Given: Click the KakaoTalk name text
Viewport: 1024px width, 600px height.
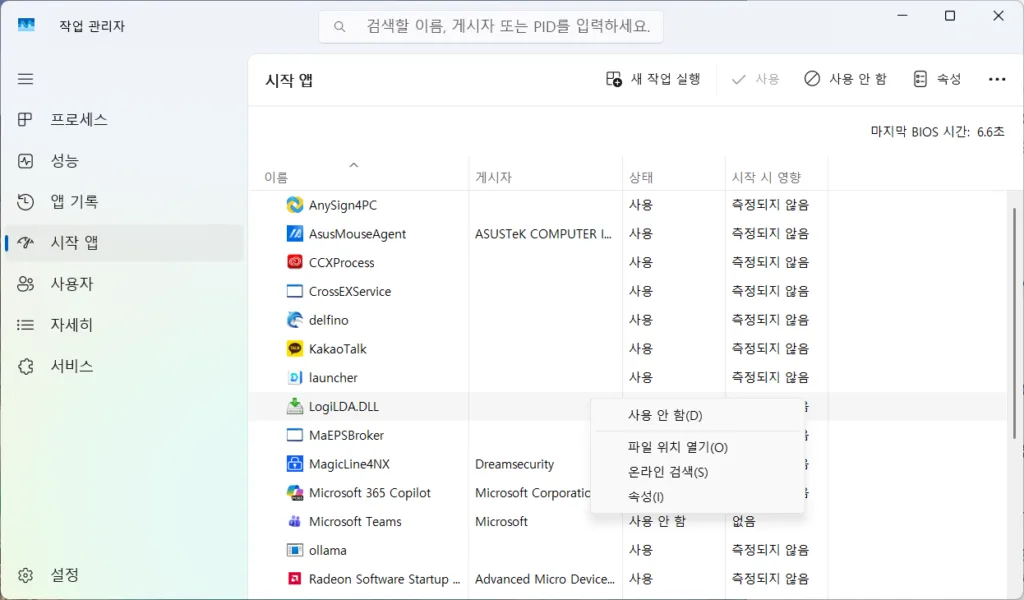Looking at the screenshot, I should coord(338,349).
